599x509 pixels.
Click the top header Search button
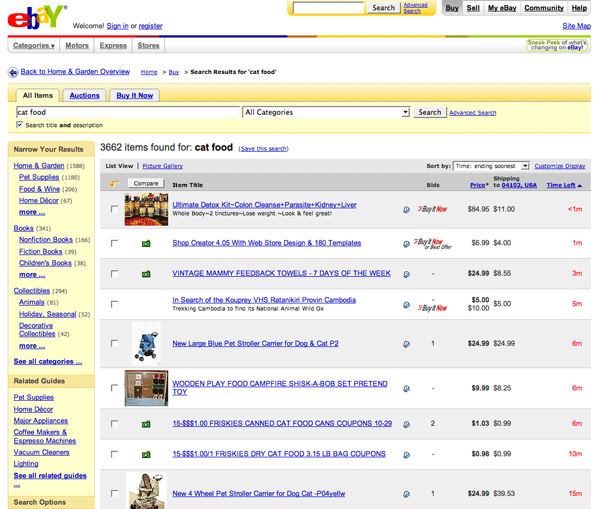click(384, 8)
